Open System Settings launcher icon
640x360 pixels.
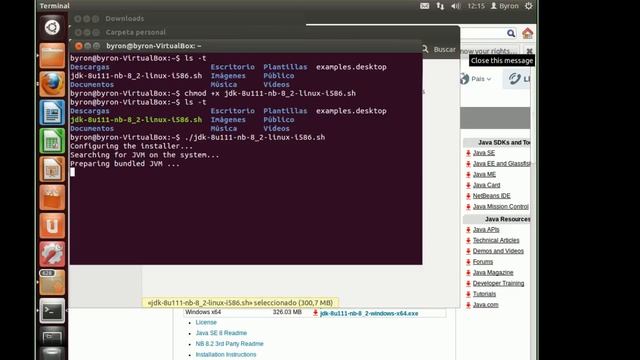pyautogui.click(x=52, y=254)
